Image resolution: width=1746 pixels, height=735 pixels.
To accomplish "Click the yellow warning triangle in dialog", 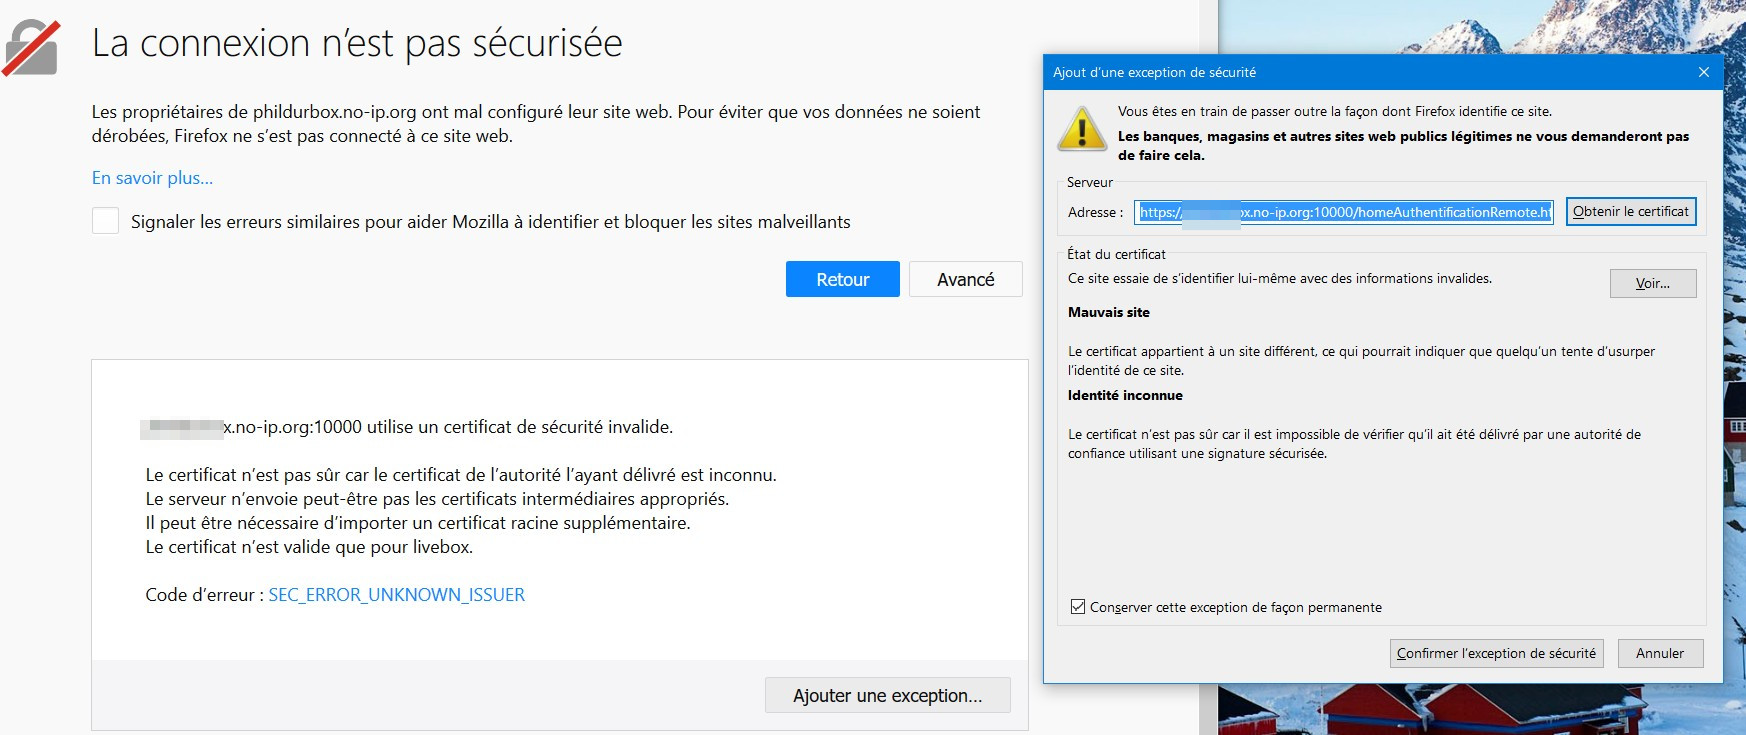I will point(1082,130).
